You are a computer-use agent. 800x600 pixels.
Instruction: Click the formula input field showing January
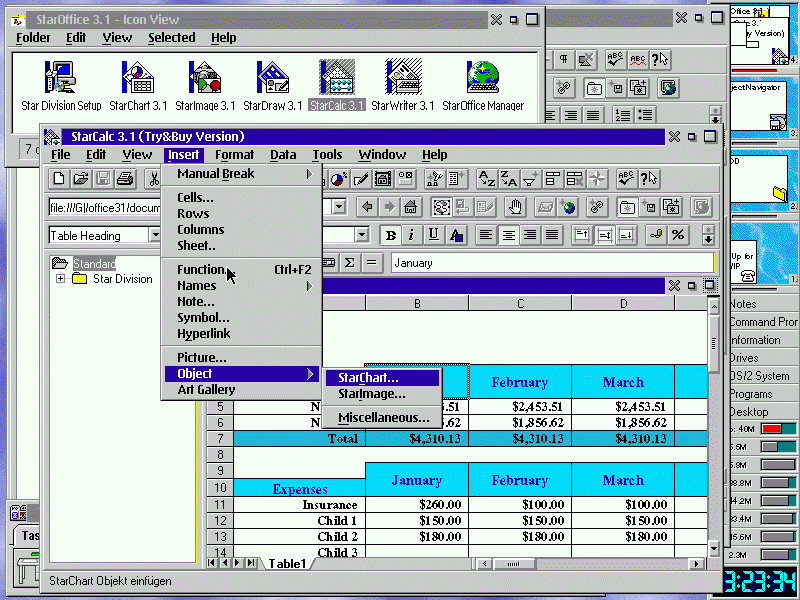pyautogui.click(x=553, y=263)
